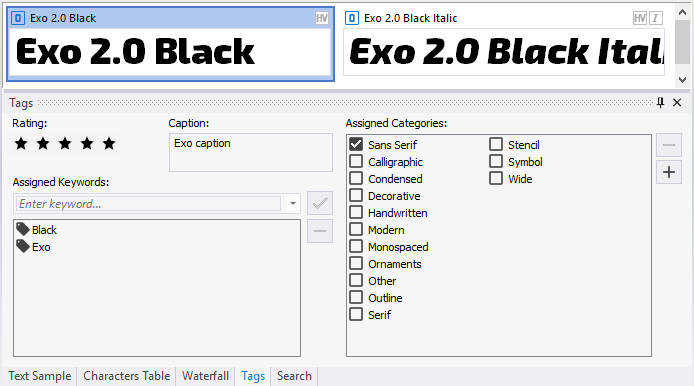
Task: Check the Symbol category
Action: coord(496,161)
